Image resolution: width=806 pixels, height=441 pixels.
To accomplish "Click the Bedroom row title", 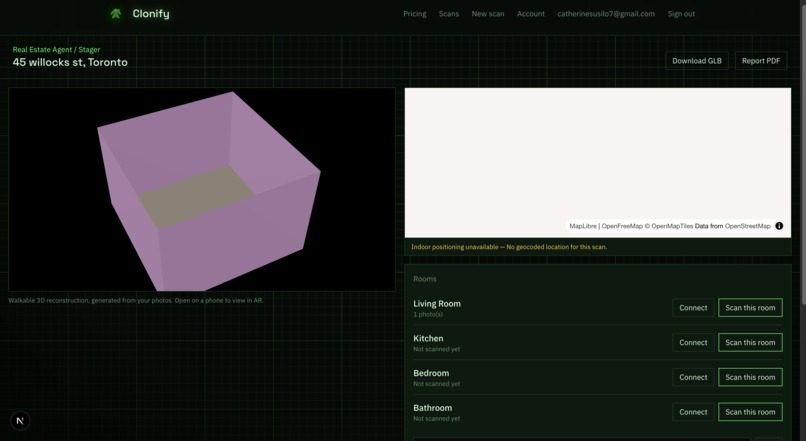I will pos(431,373).
